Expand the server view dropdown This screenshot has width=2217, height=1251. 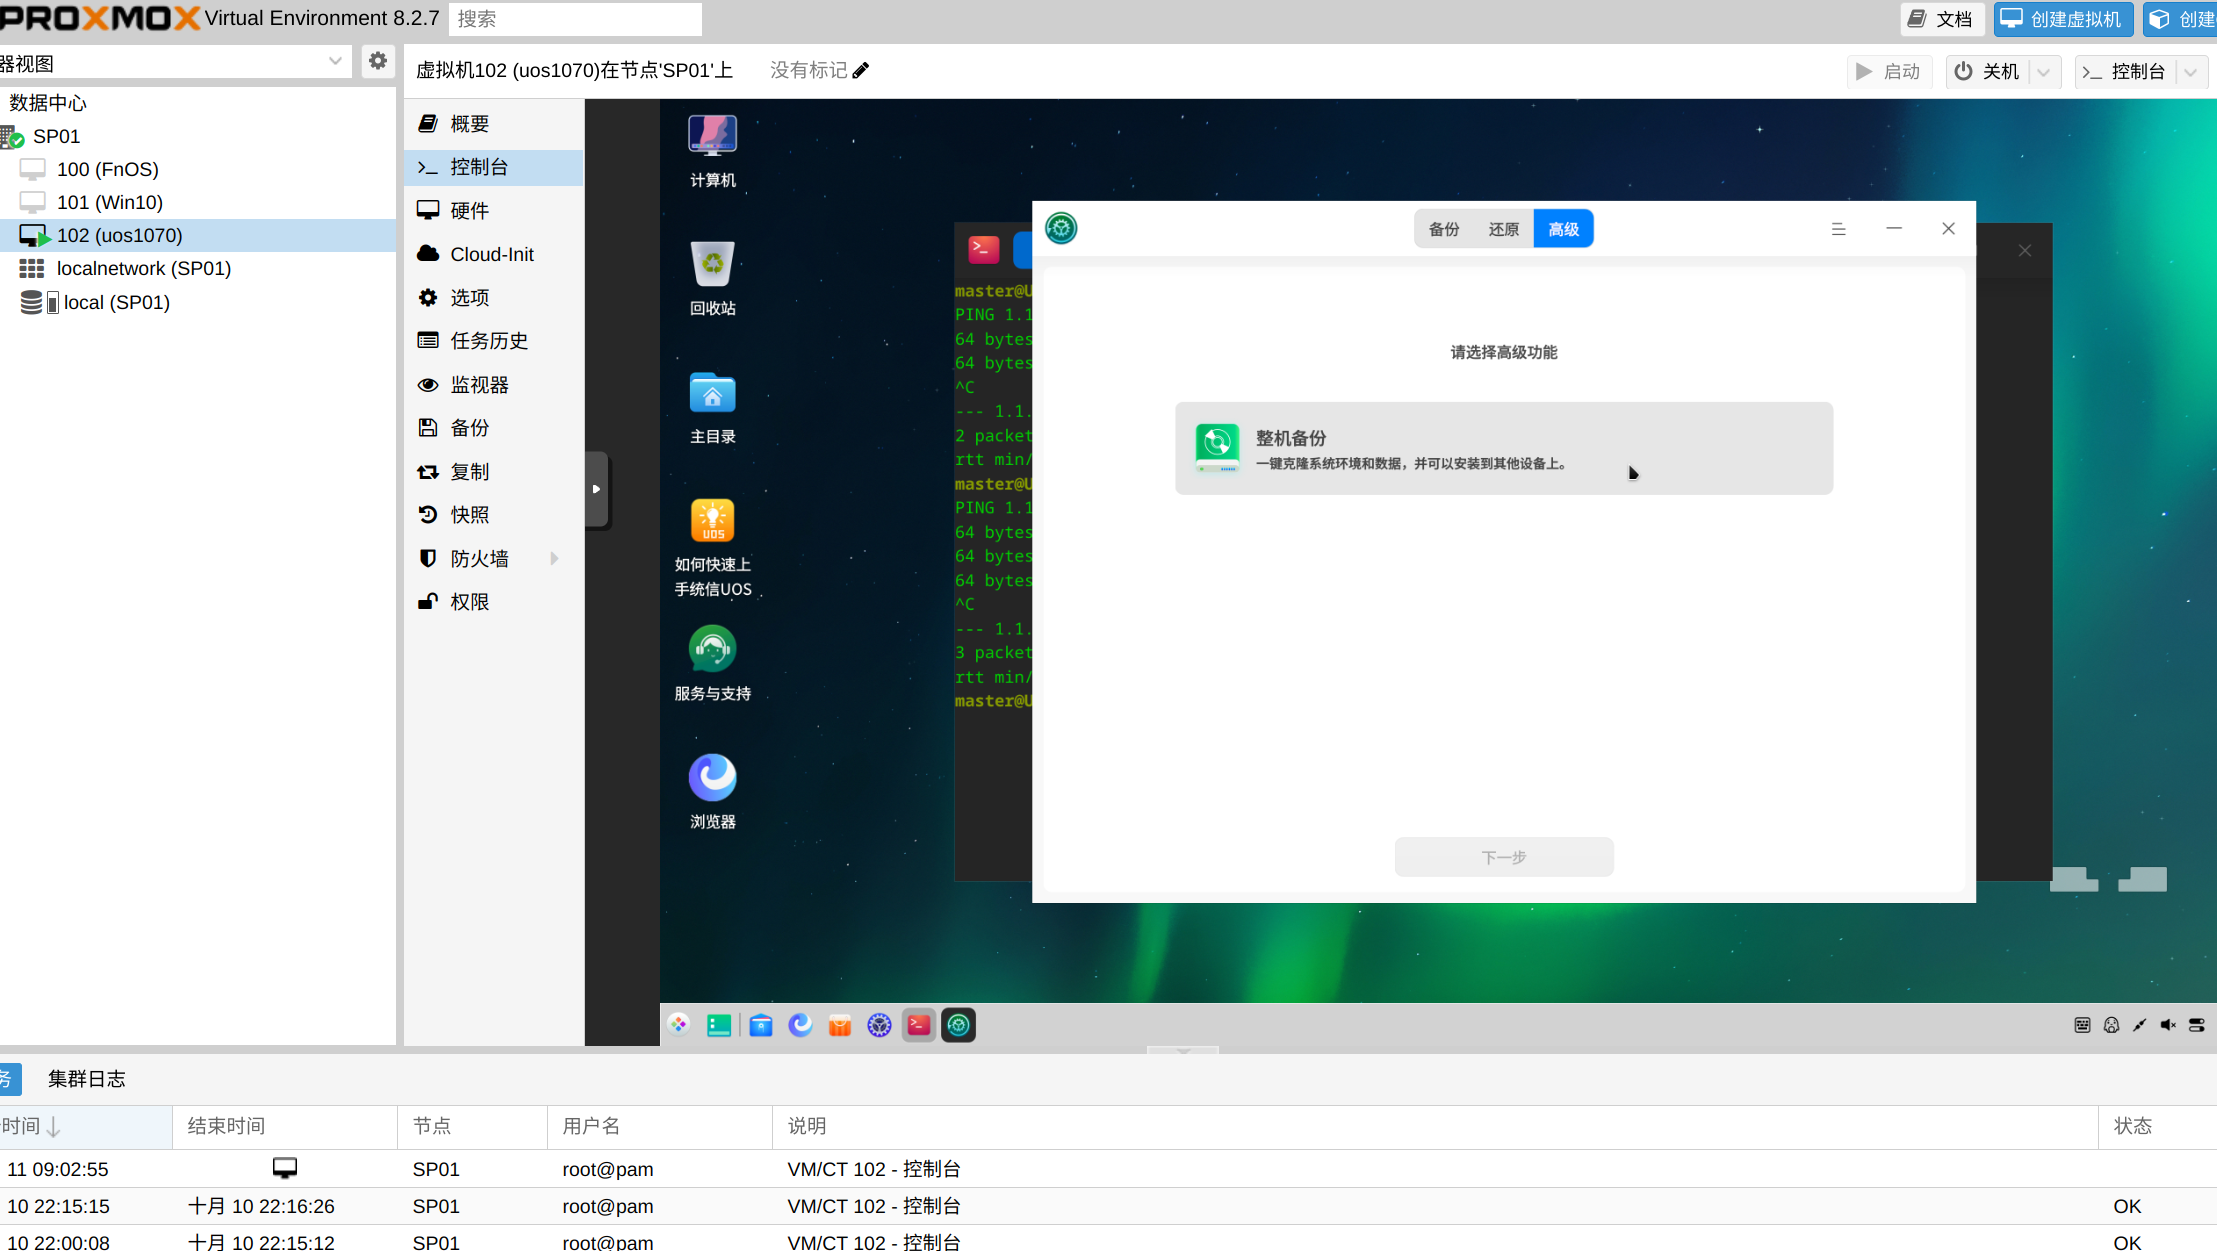335,62
